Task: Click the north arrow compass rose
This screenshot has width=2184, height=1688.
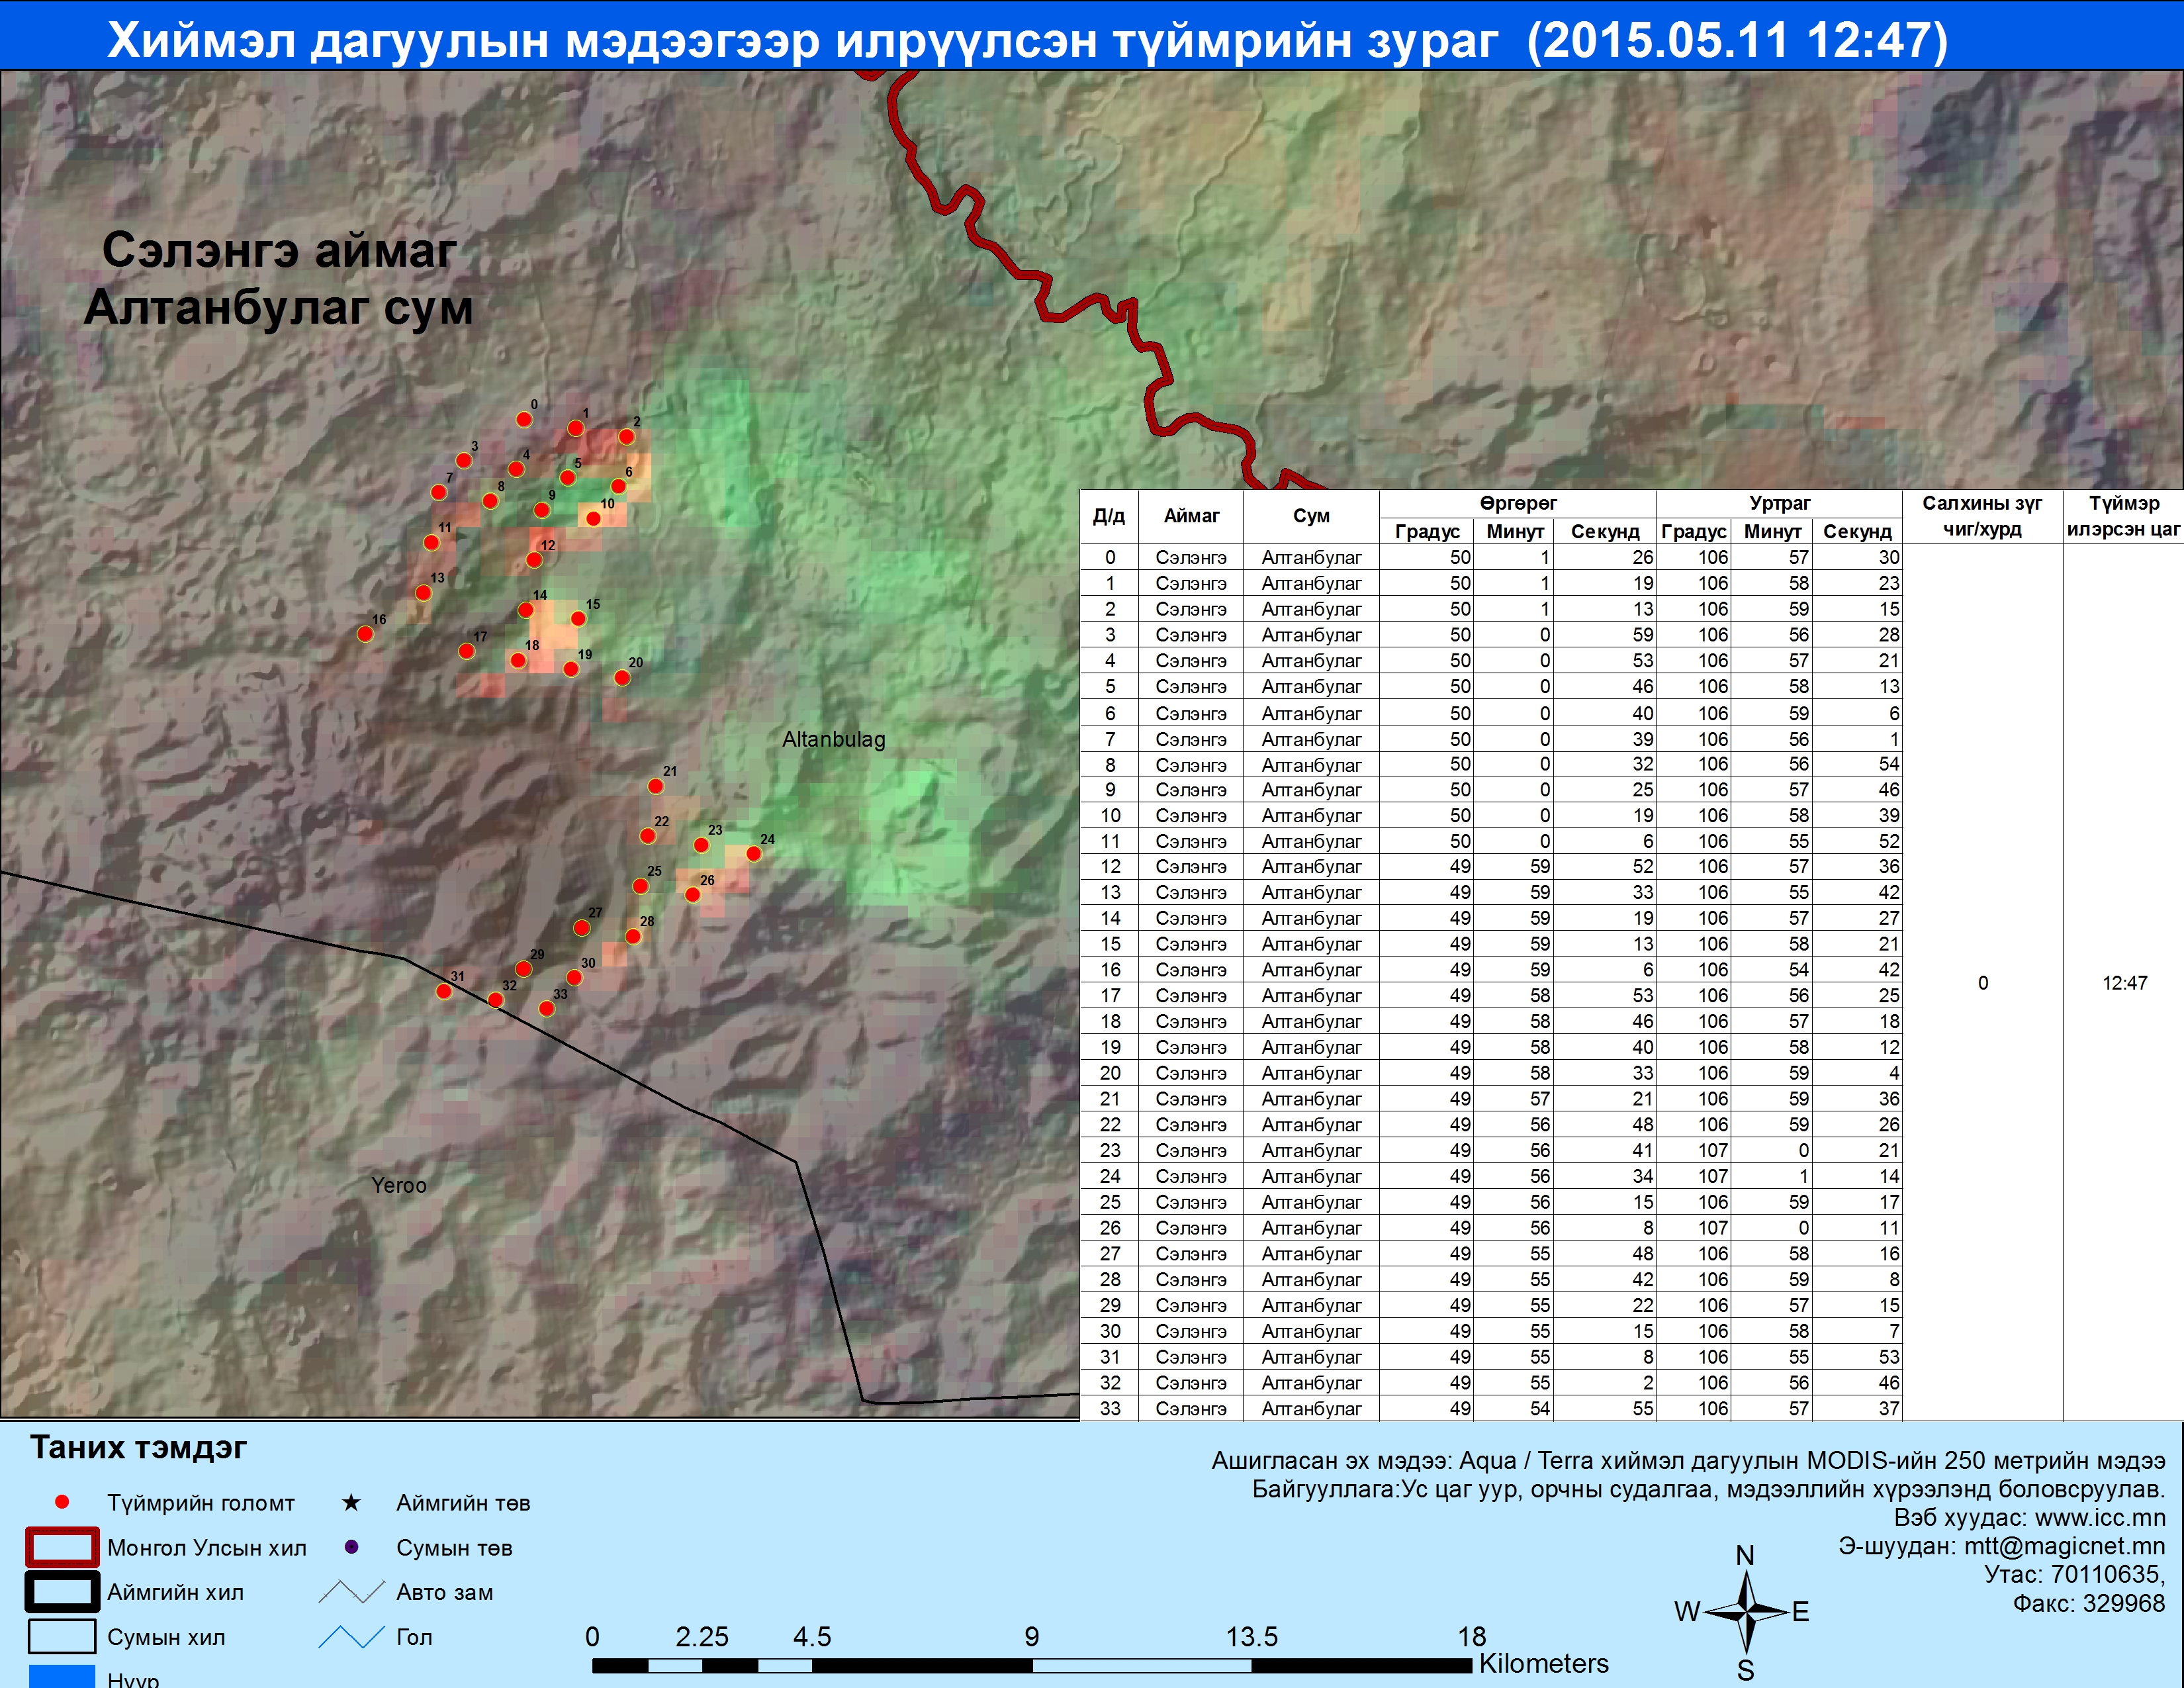Action: click(1746, 1611)
